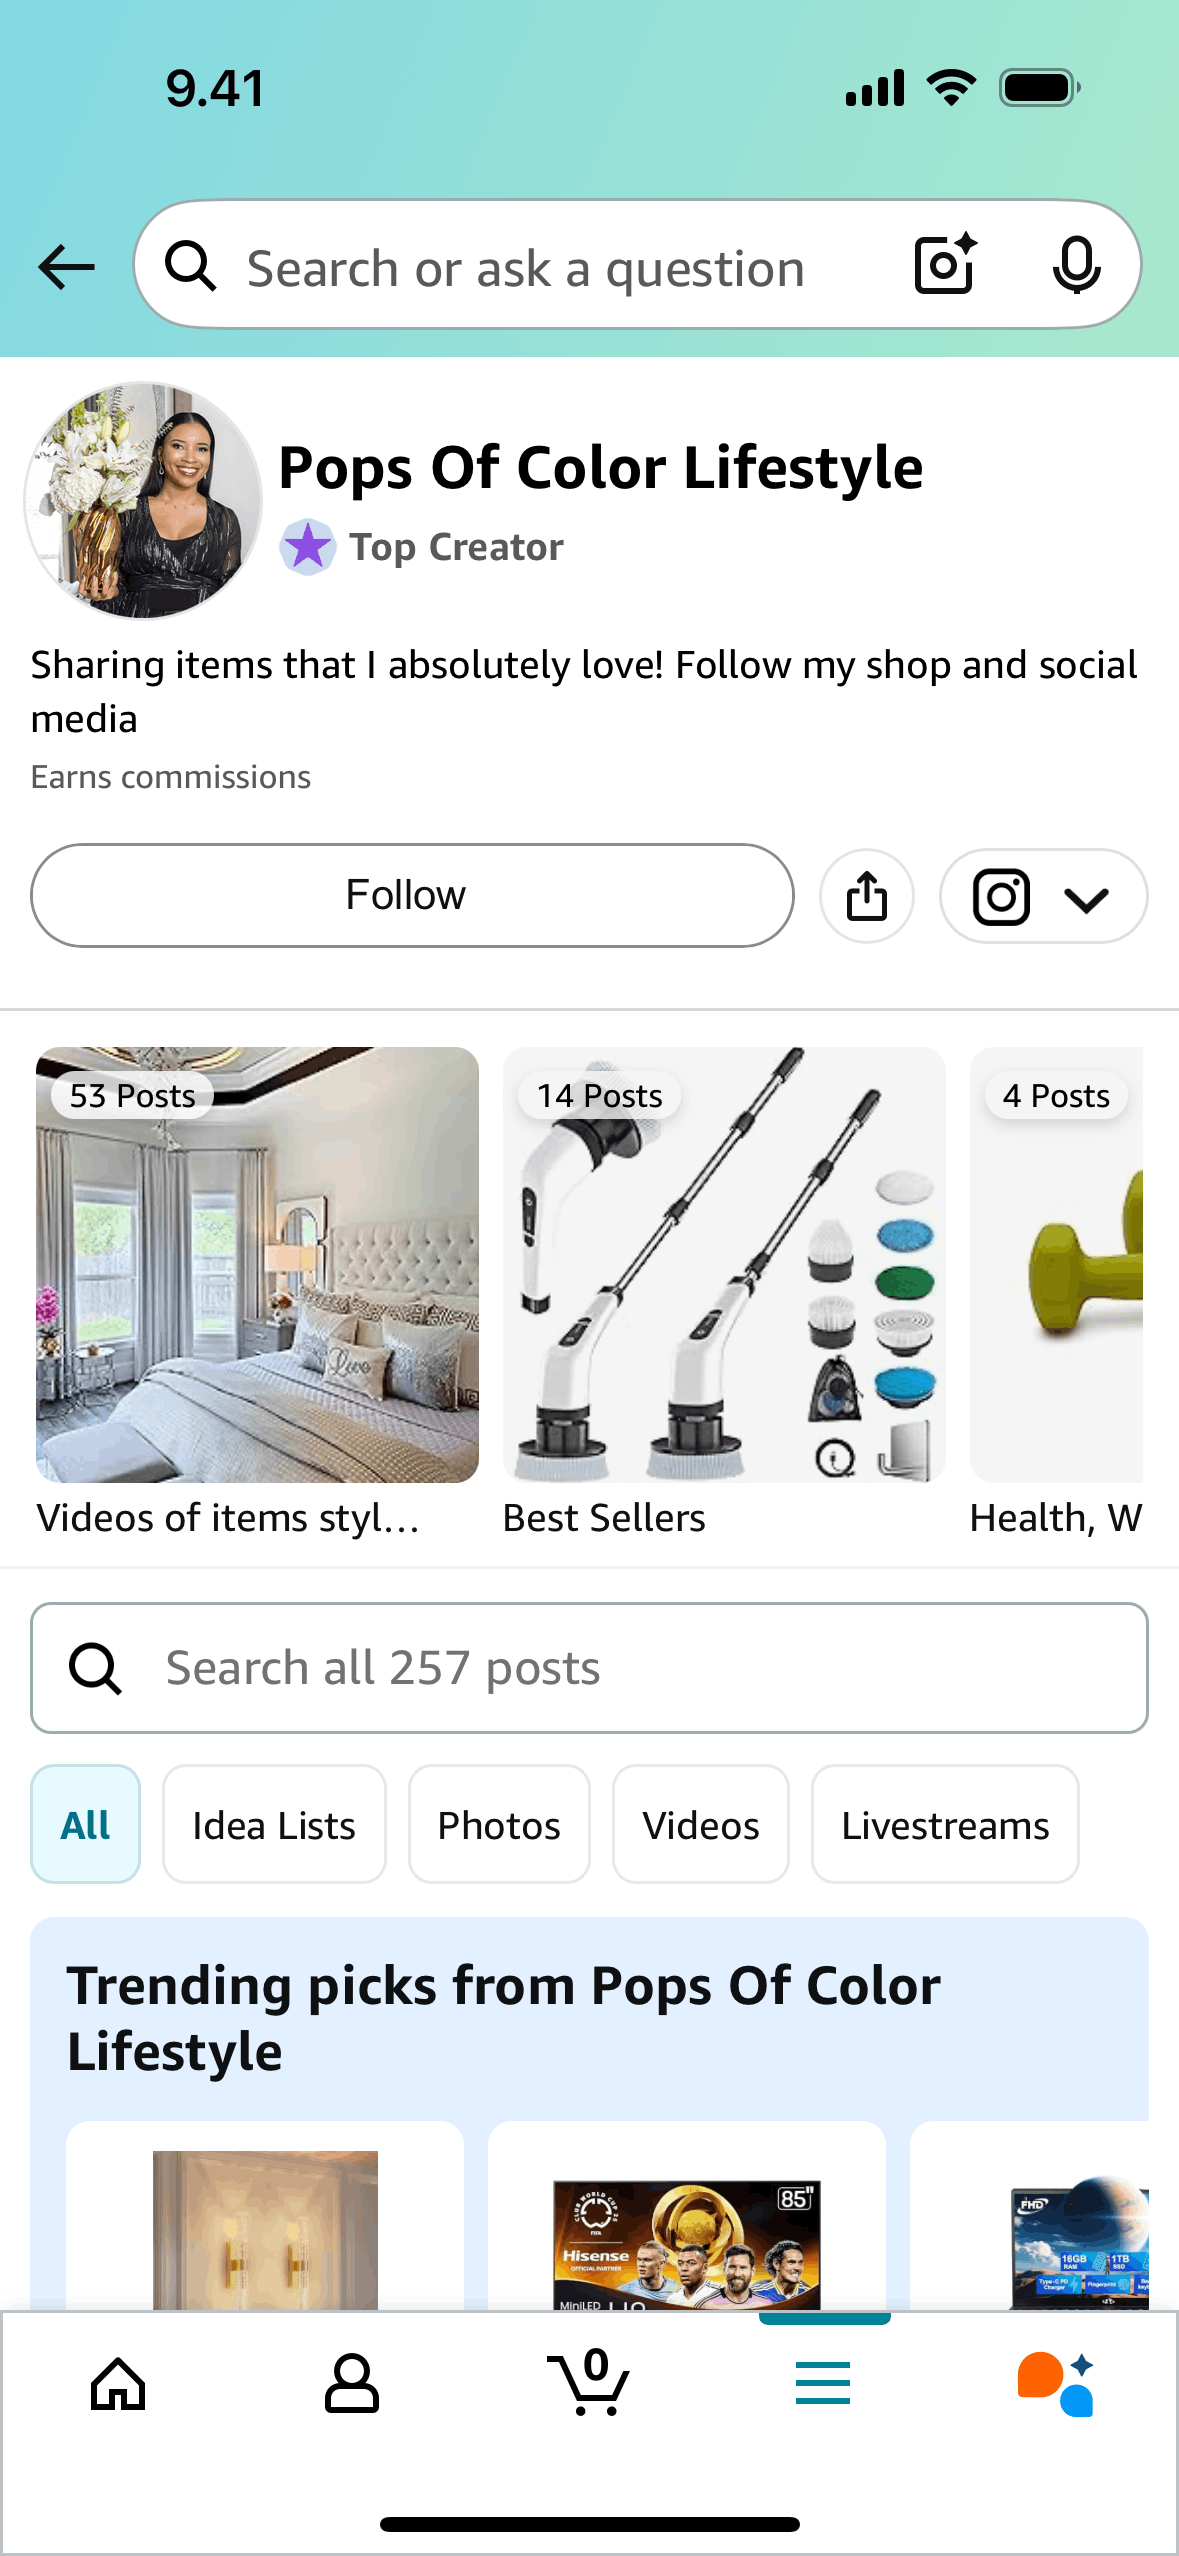
Task: Go to the Home tab icon
Action: click(x=118, y=2384)
